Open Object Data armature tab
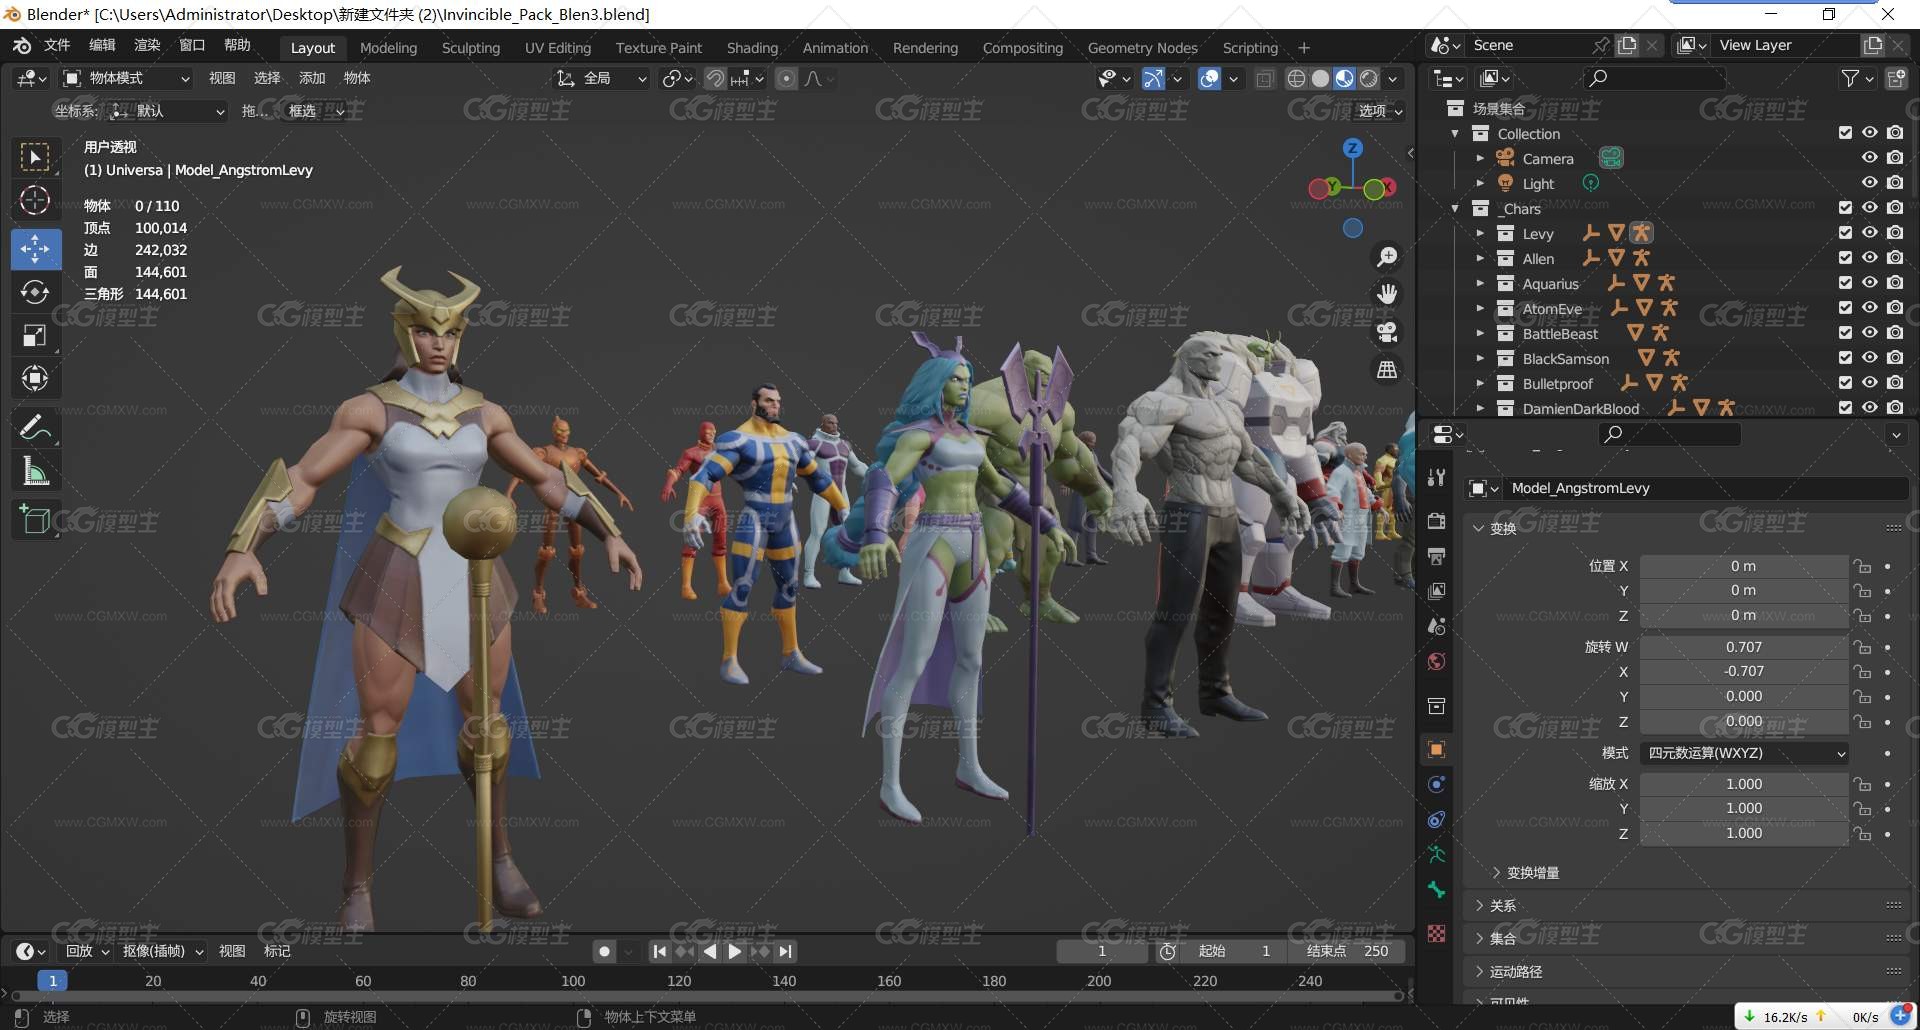This screenshot has width=1920, height=1030. [1437, 854]
